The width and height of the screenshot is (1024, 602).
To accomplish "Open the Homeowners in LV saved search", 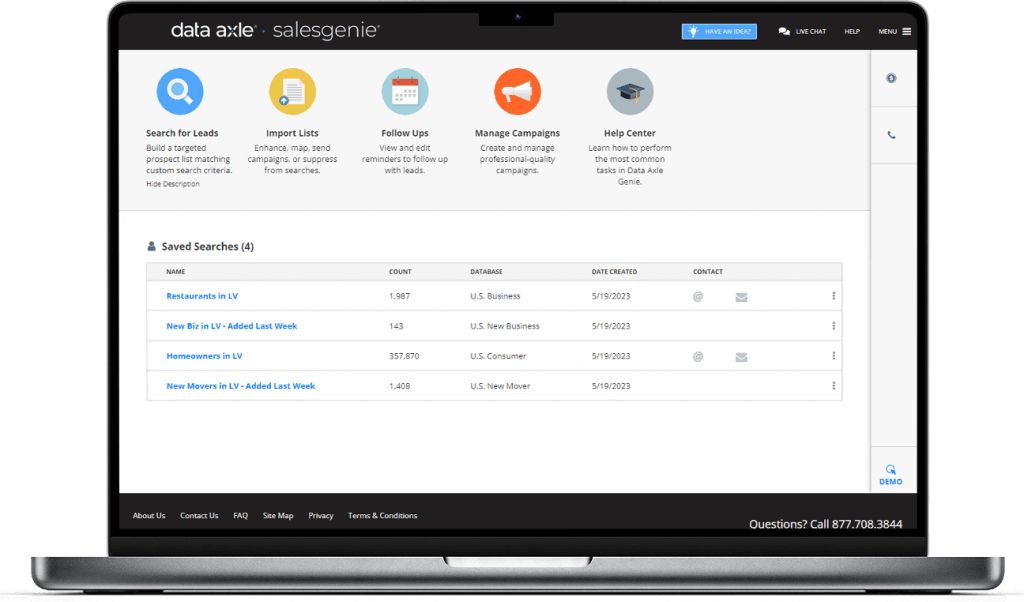I will pyautogui.click(x=204, y=356).
